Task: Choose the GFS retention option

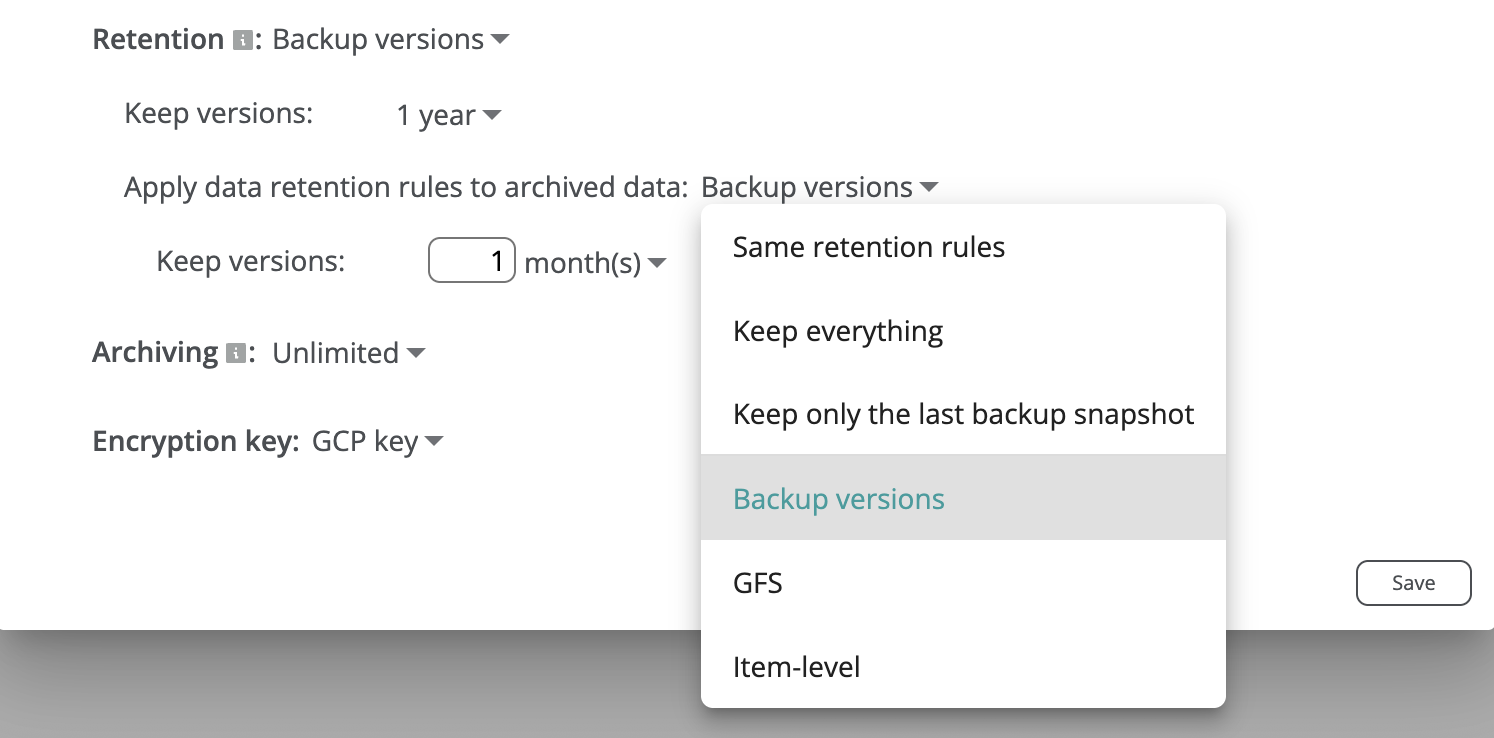Action: 757,582
